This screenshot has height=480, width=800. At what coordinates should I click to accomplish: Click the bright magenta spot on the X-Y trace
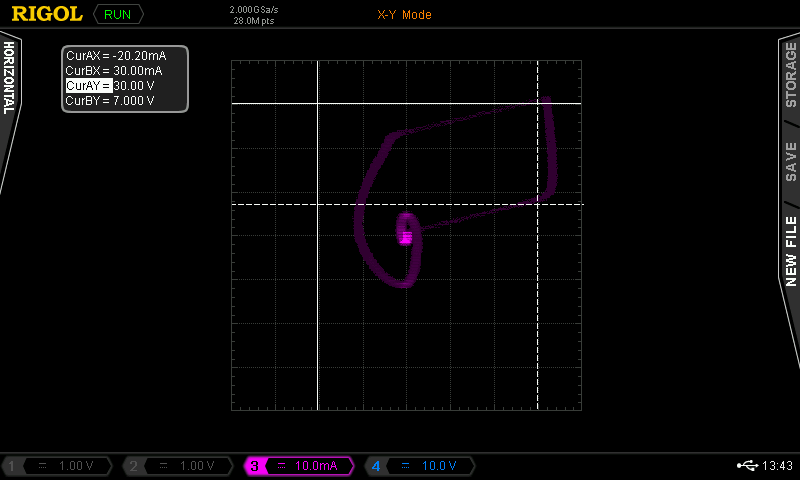(406, 232)
